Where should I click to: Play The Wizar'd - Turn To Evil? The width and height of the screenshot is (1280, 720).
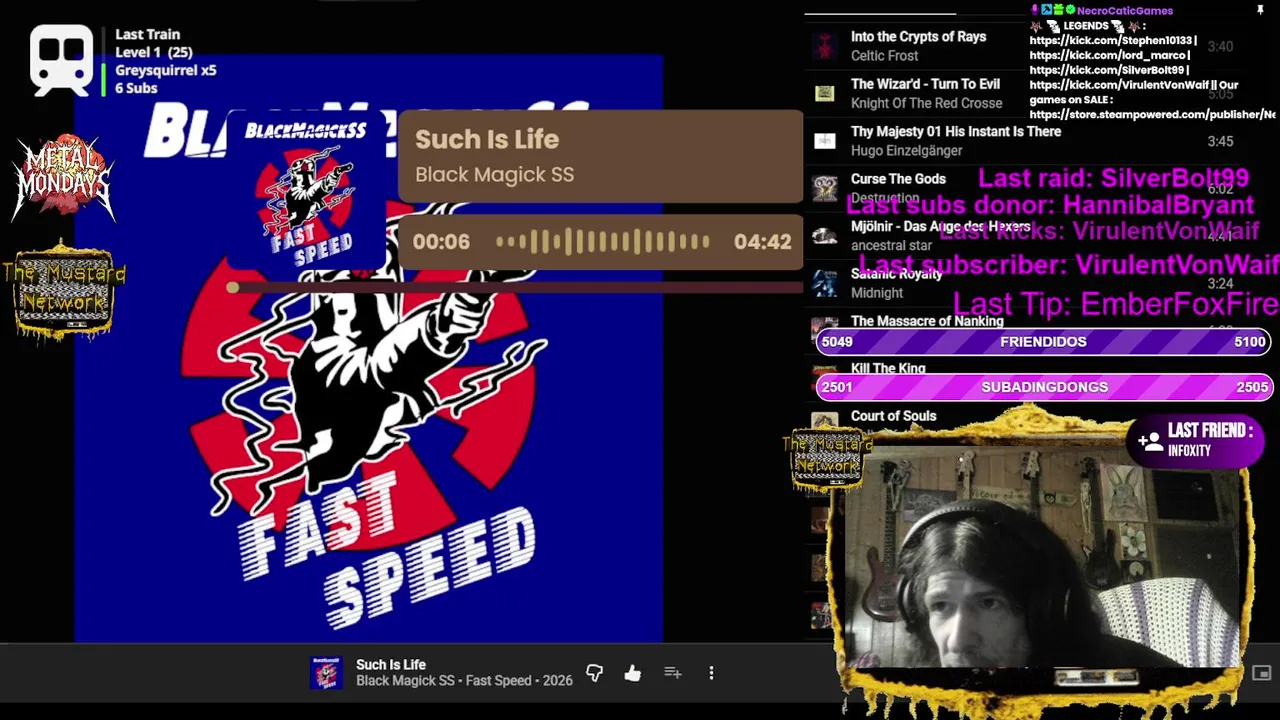pos(925,84)
